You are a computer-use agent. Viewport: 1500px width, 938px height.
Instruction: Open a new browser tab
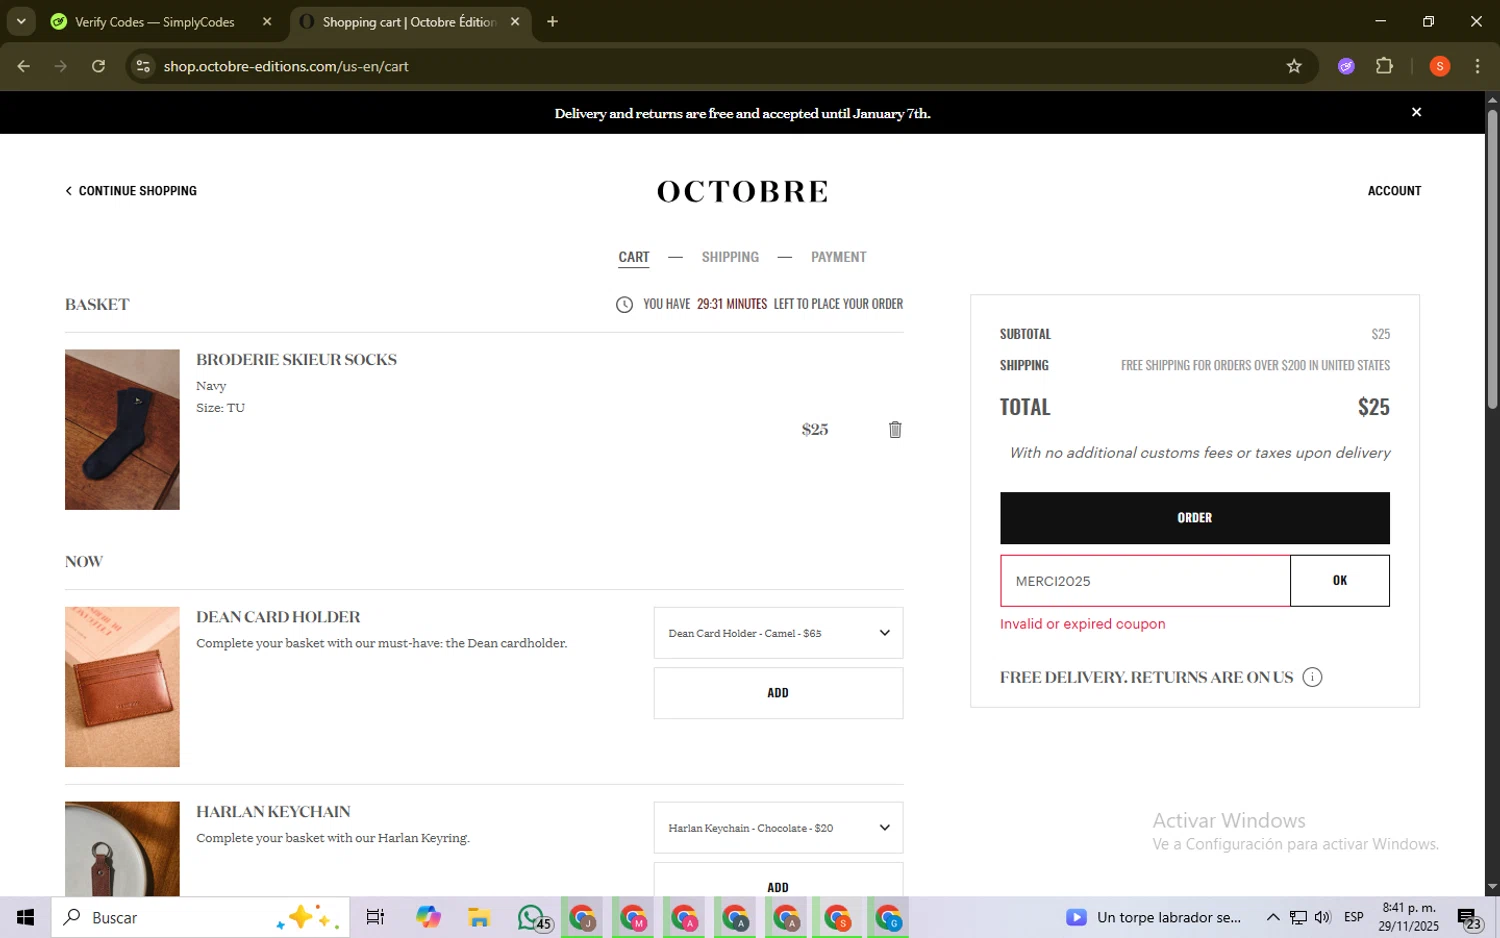coord(552,21)
